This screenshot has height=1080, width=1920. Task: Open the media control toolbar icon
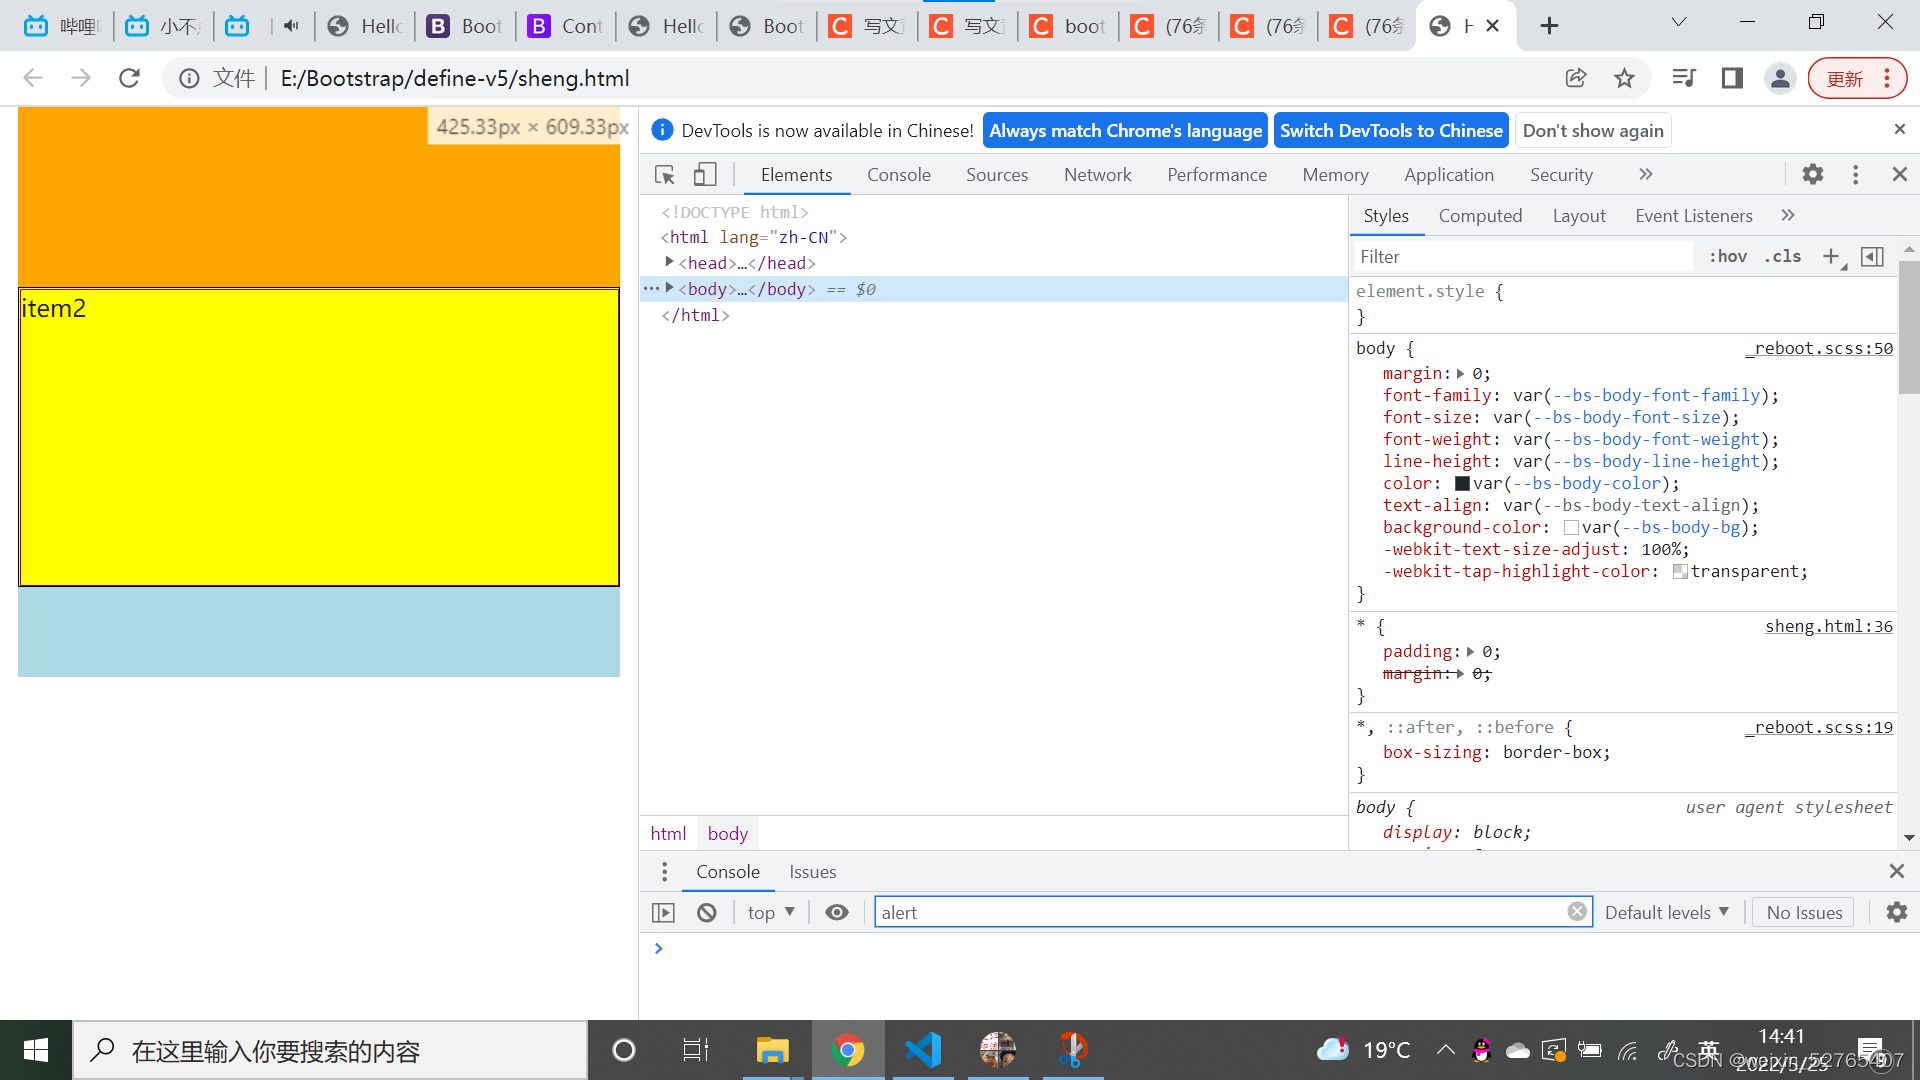click(x=1684, y=78)
